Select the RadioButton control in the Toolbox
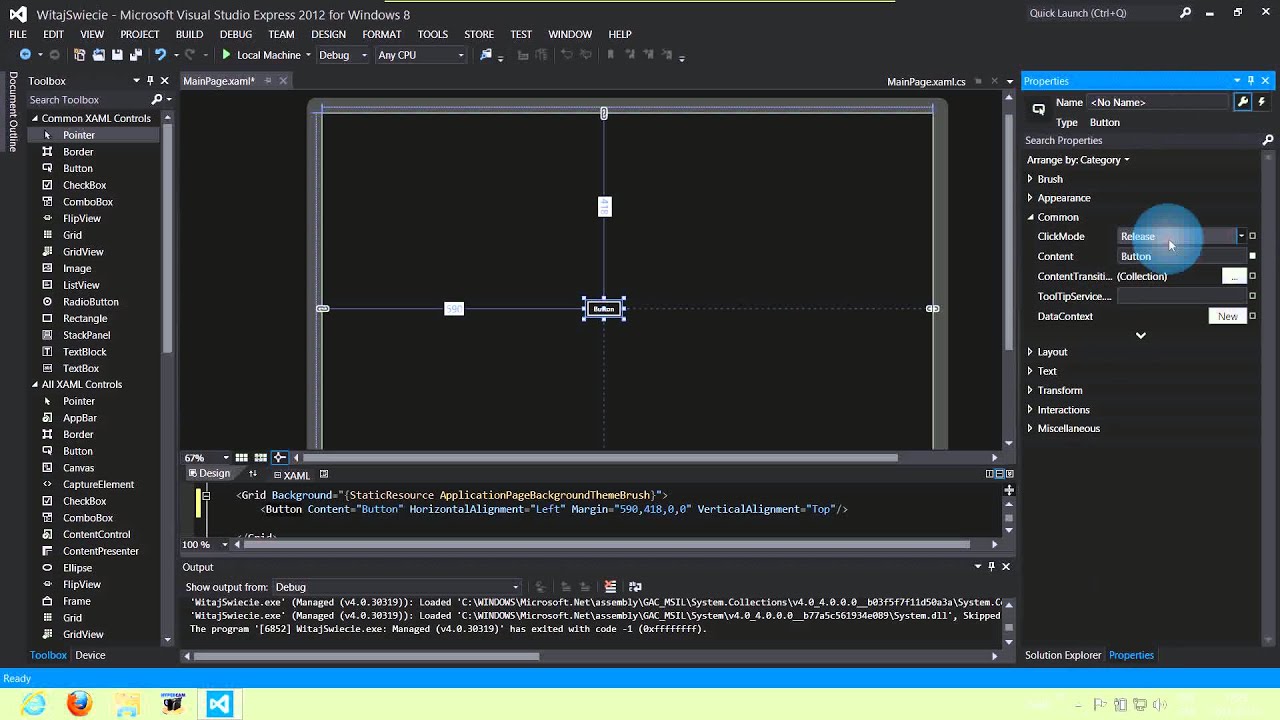This screenshot has height=720, width=1280. point(90,302)
